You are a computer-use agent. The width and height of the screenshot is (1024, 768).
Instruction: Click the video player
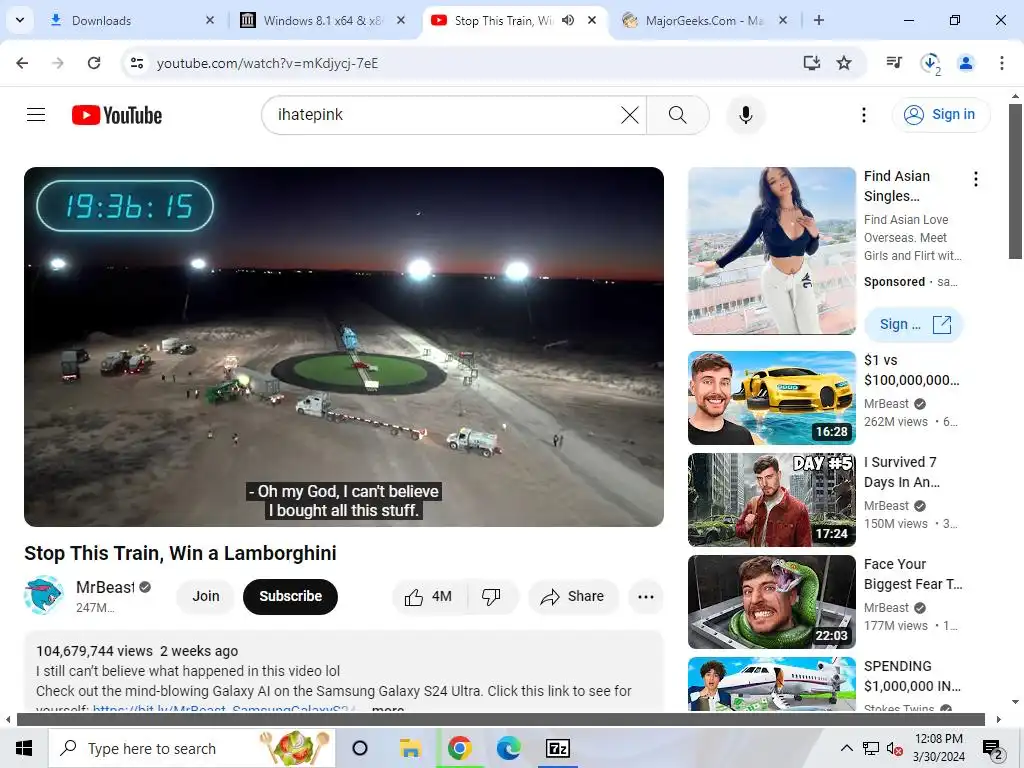point(344,347)
